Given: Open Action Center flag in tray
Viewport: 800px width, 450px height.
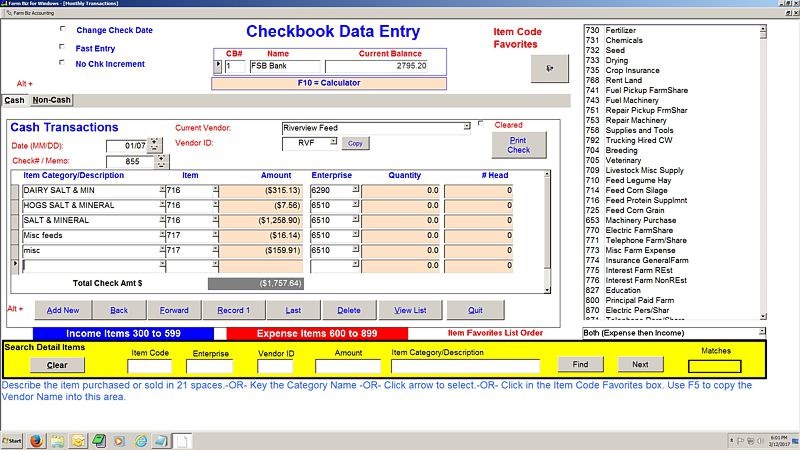Looking at the screenshot, I should tap(741, 441).
